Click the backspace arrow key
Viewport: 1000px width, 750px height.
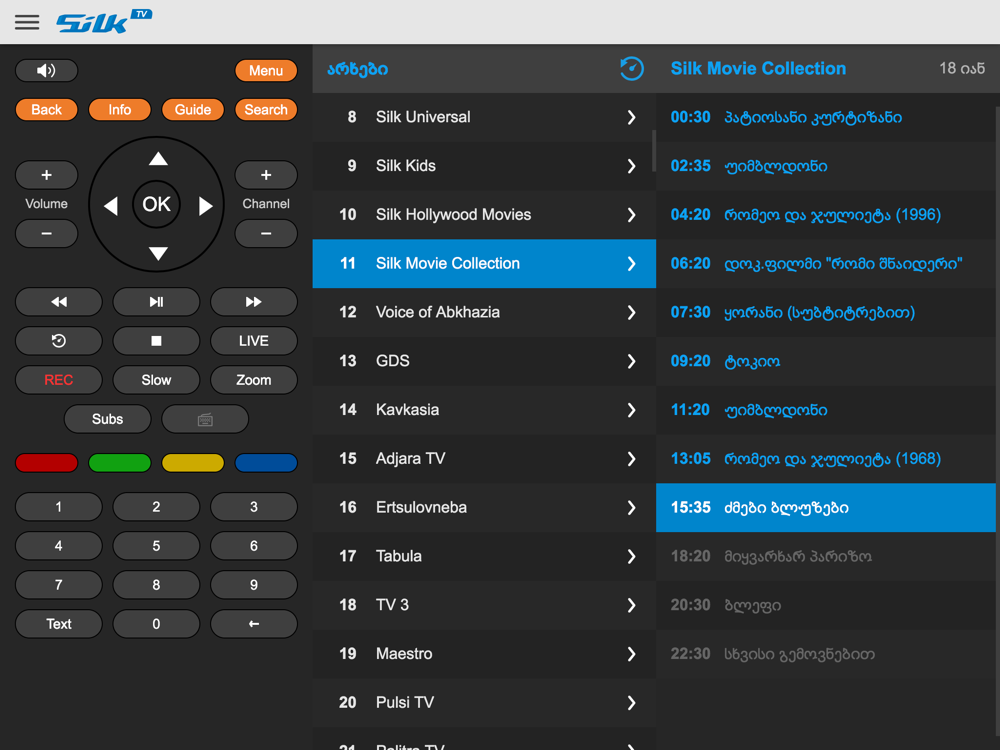pos(254,624)
